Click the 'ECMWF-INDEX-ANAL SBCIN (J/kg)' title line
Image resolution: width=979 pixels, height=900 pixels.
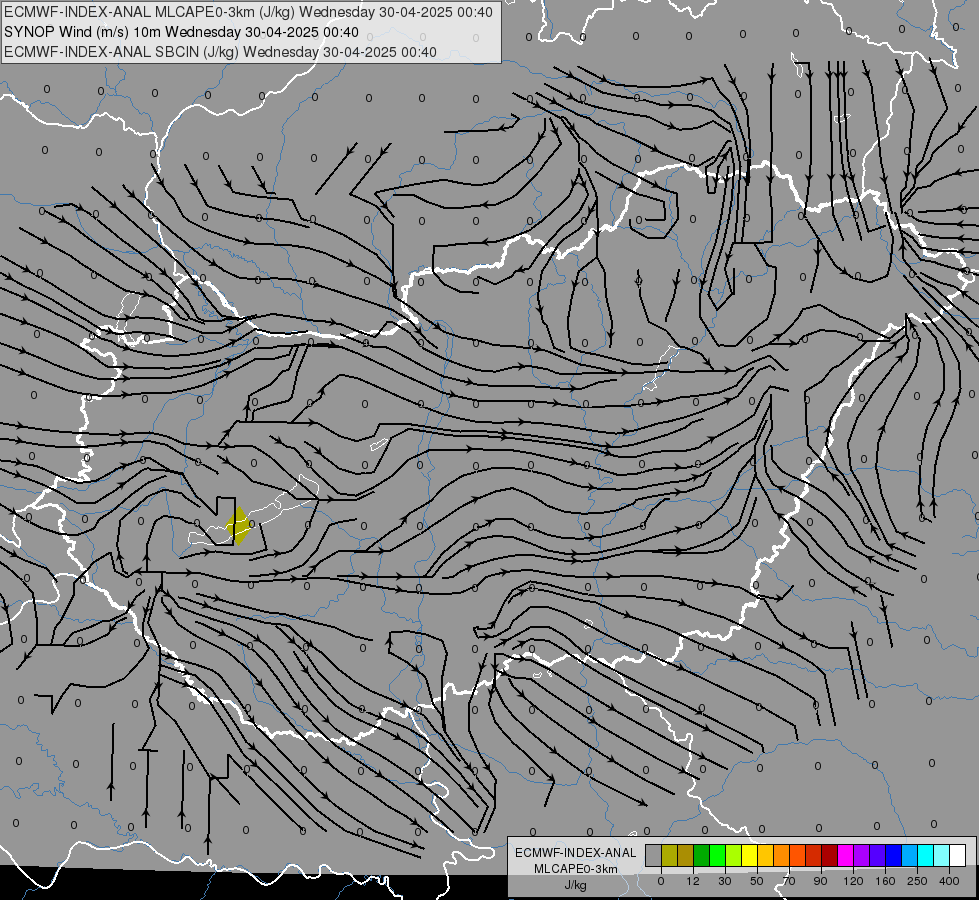tap(220, 52)
